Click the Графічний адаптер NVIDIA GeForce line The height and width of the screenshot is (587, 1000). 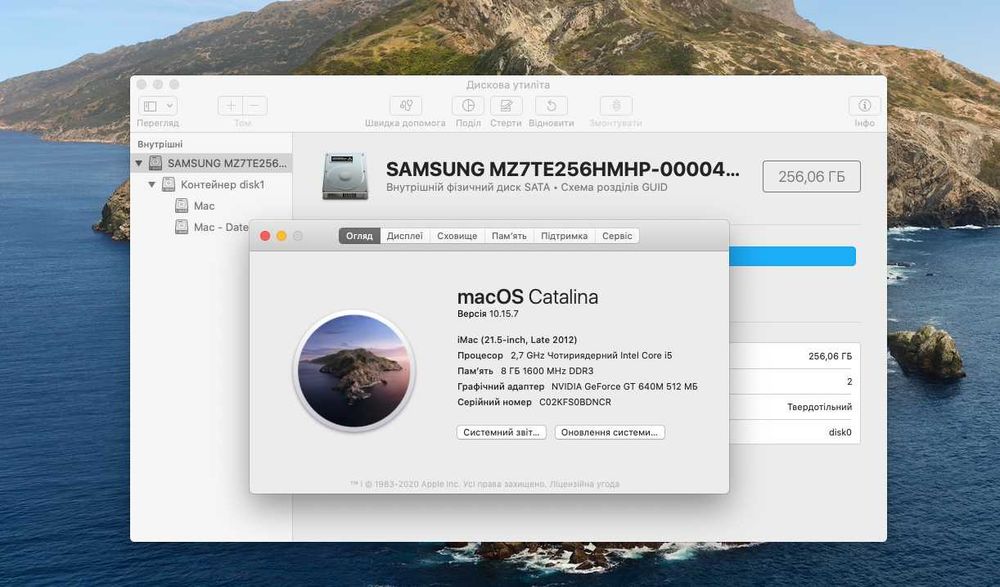pos(577,387)
